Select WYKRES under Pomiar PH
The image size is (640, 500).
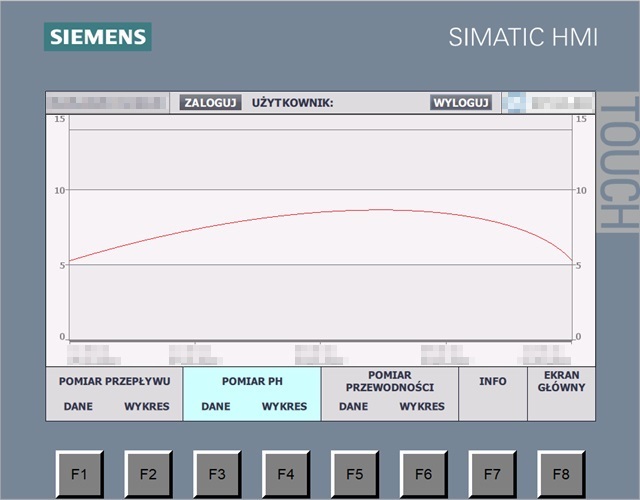285,407
